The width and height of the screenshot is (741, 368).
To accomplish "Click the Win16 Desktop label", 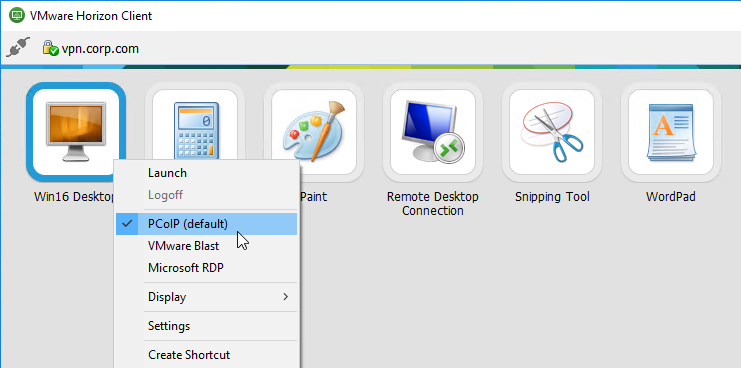I will [x=75, y=197].
